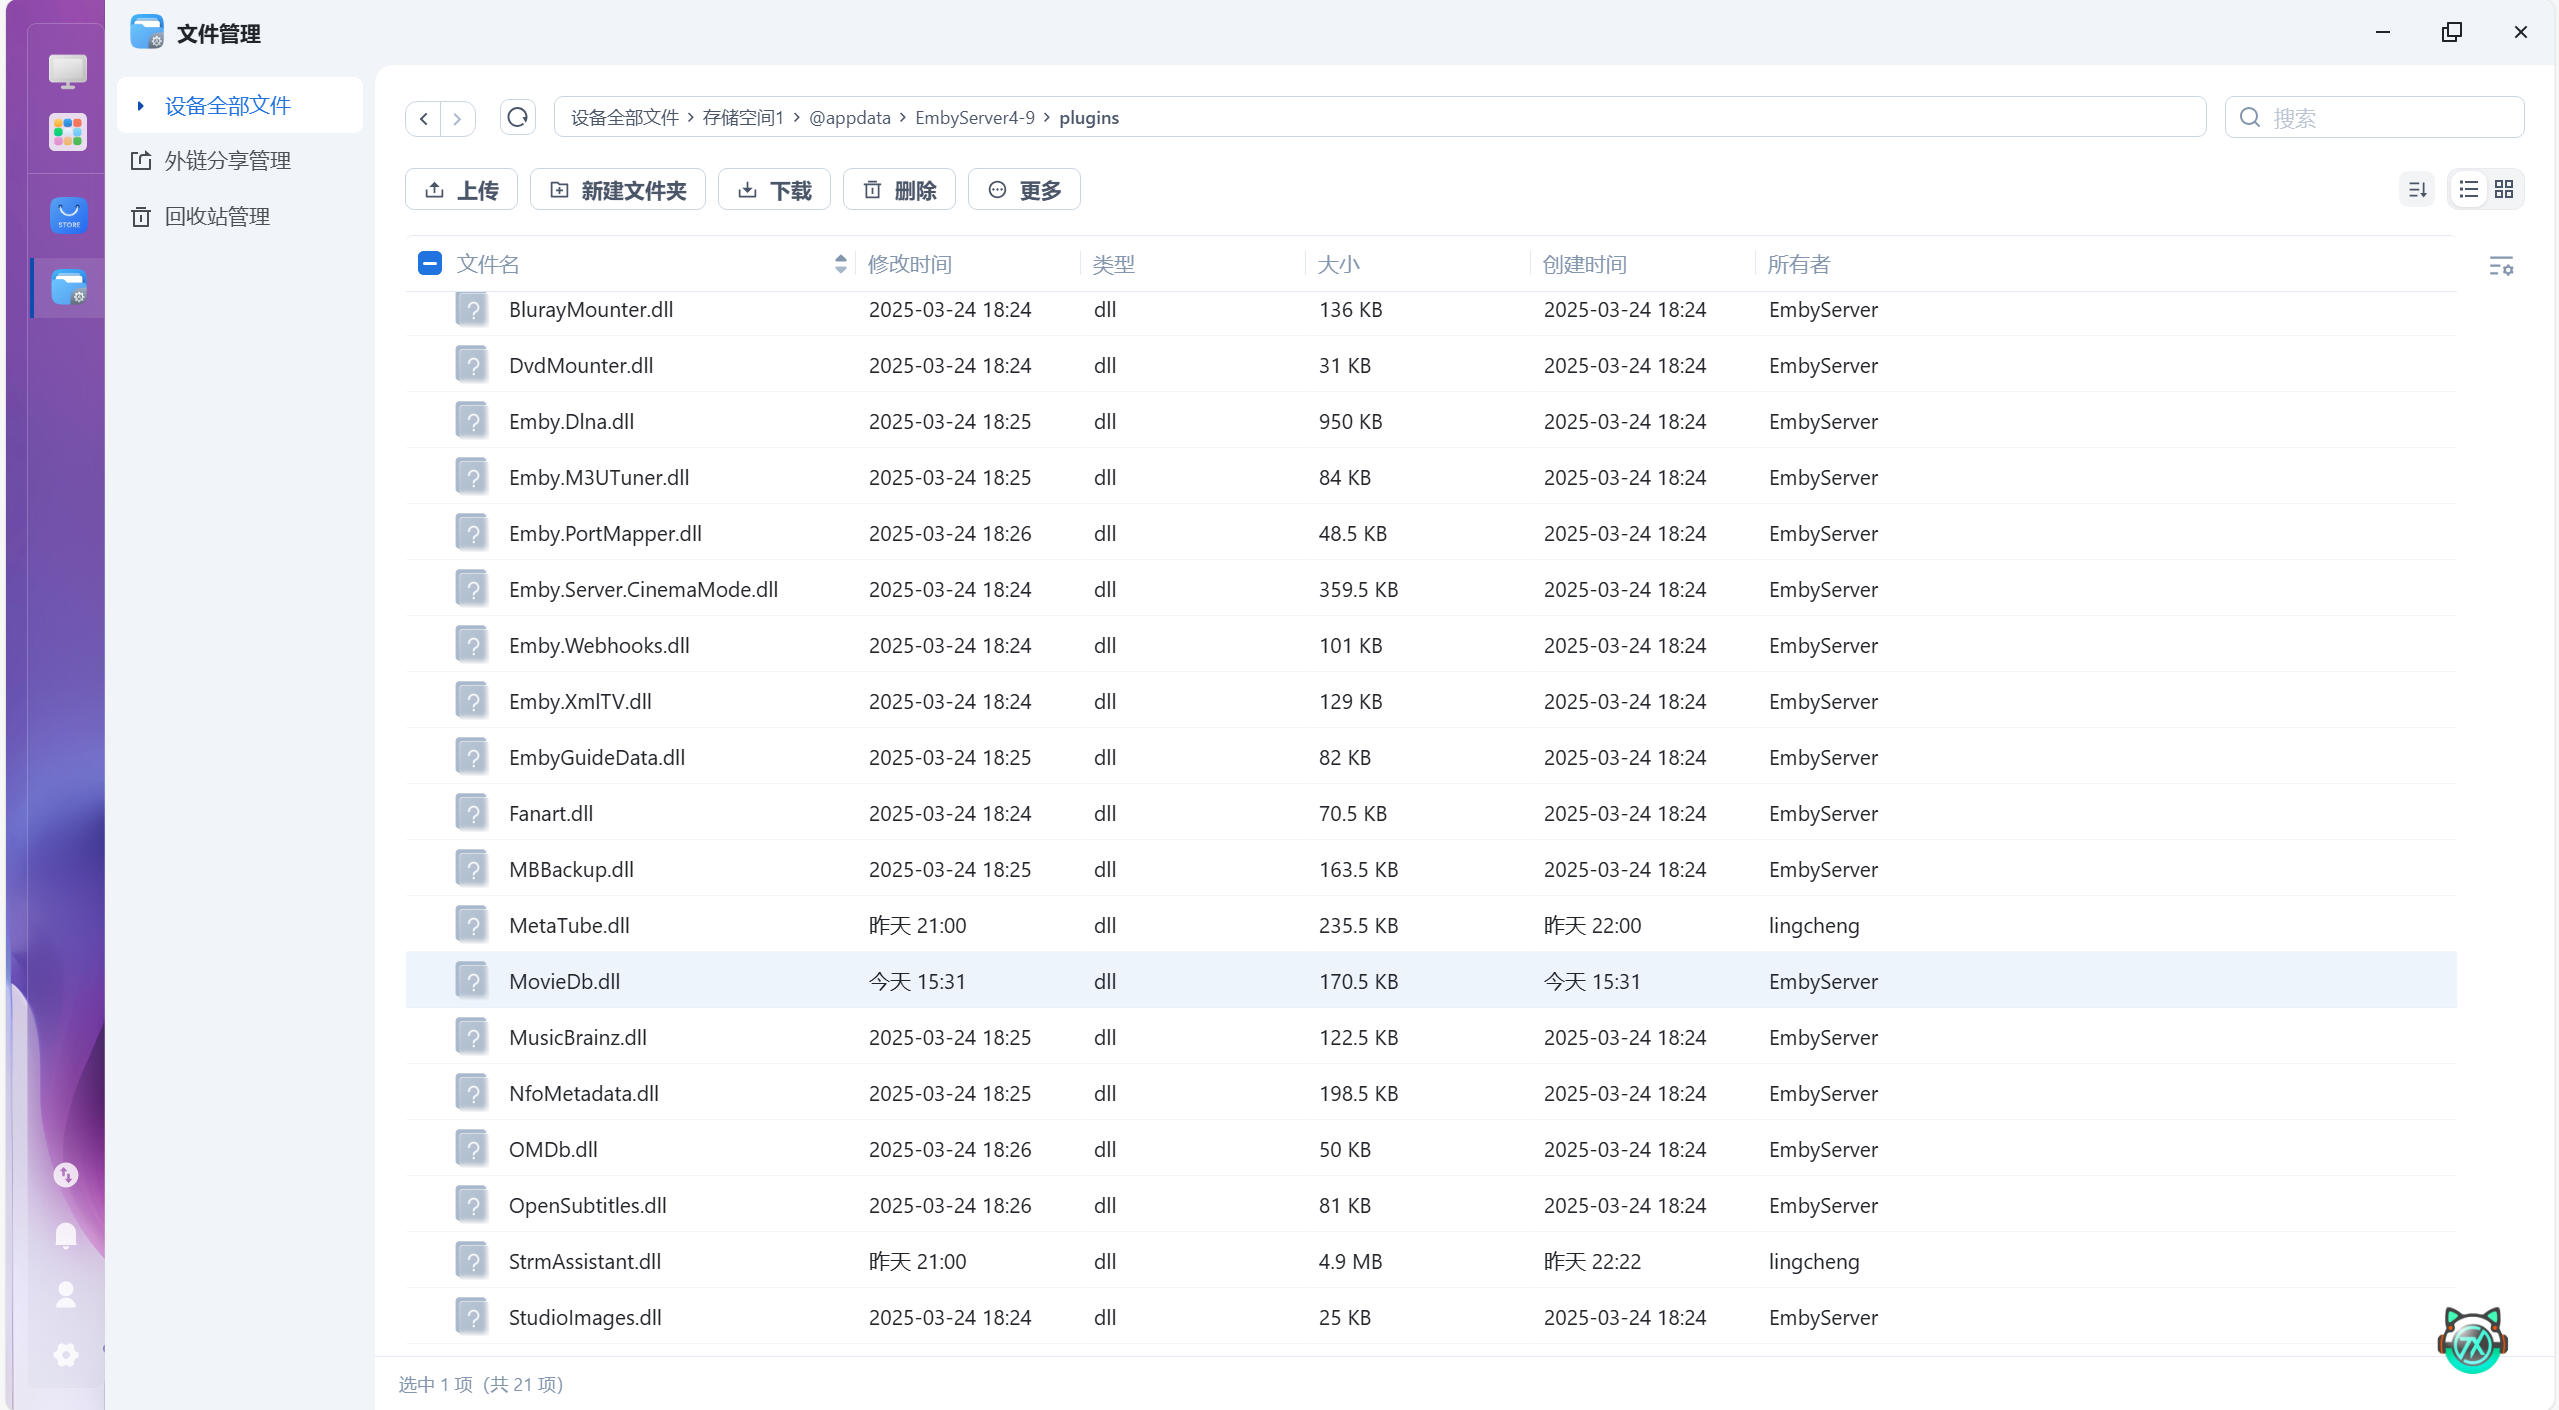Viewport: 2559px width, 1410px height.
Task: Open the desktop monitor icon in sidebar
Action: (68, 70)
